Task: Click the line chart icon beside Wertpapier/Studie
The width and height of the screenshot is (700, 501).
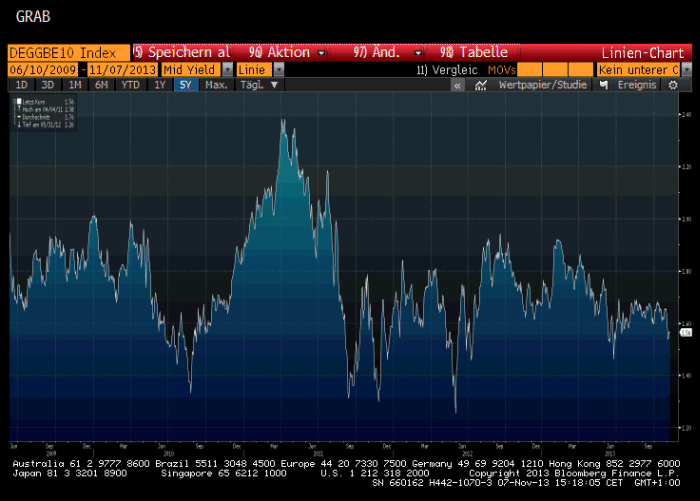Action: click(480, 86)
